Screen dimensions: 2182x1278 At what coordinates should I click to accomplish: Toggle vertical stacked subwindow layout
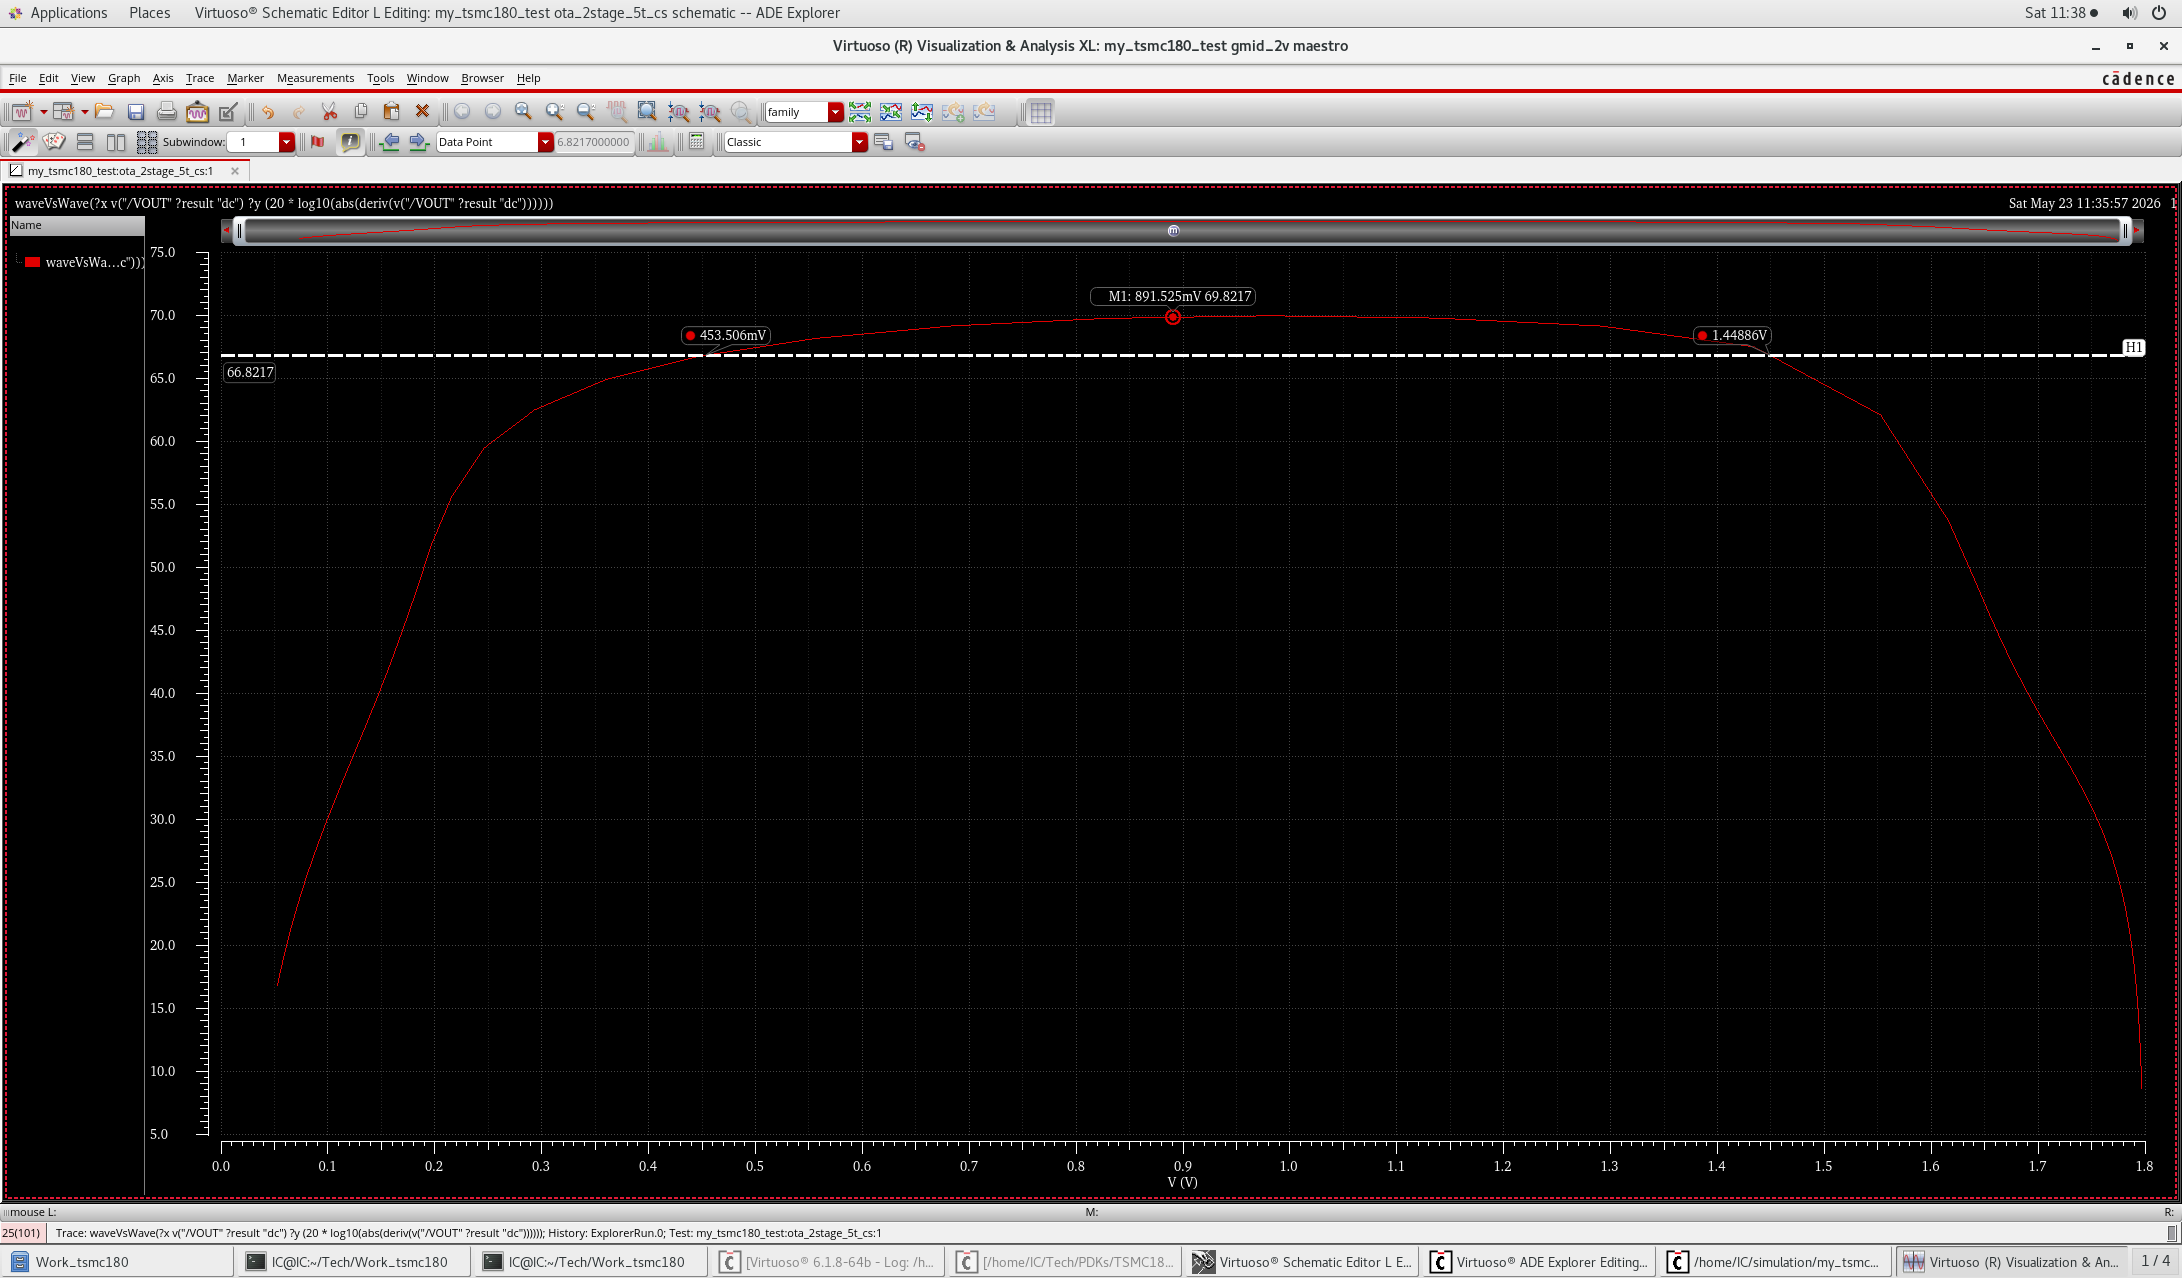tap(85, 142)
